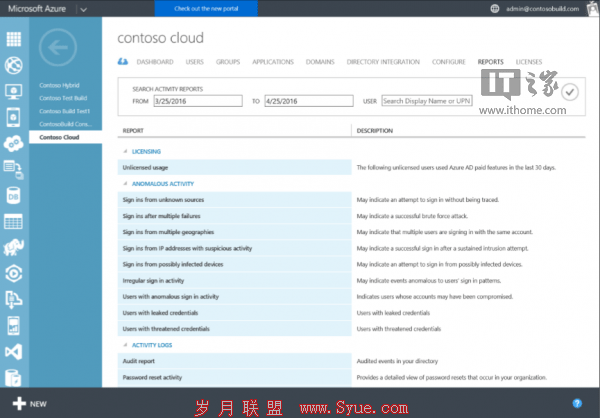Click the admin account avatar
Screen dimensions: 600x418
pos(593,8)
